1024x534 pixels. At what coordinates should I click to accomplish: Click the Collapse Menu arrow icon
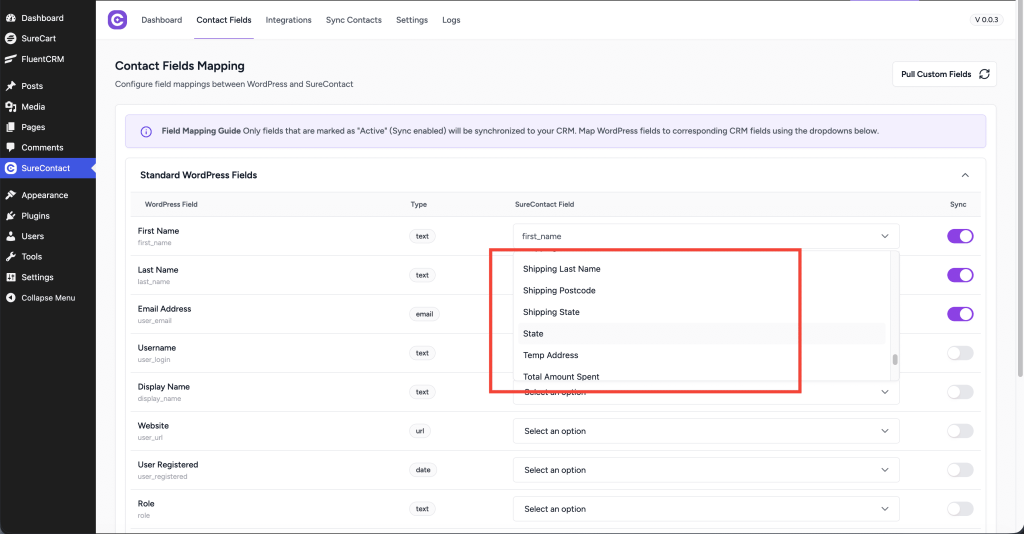10,298
